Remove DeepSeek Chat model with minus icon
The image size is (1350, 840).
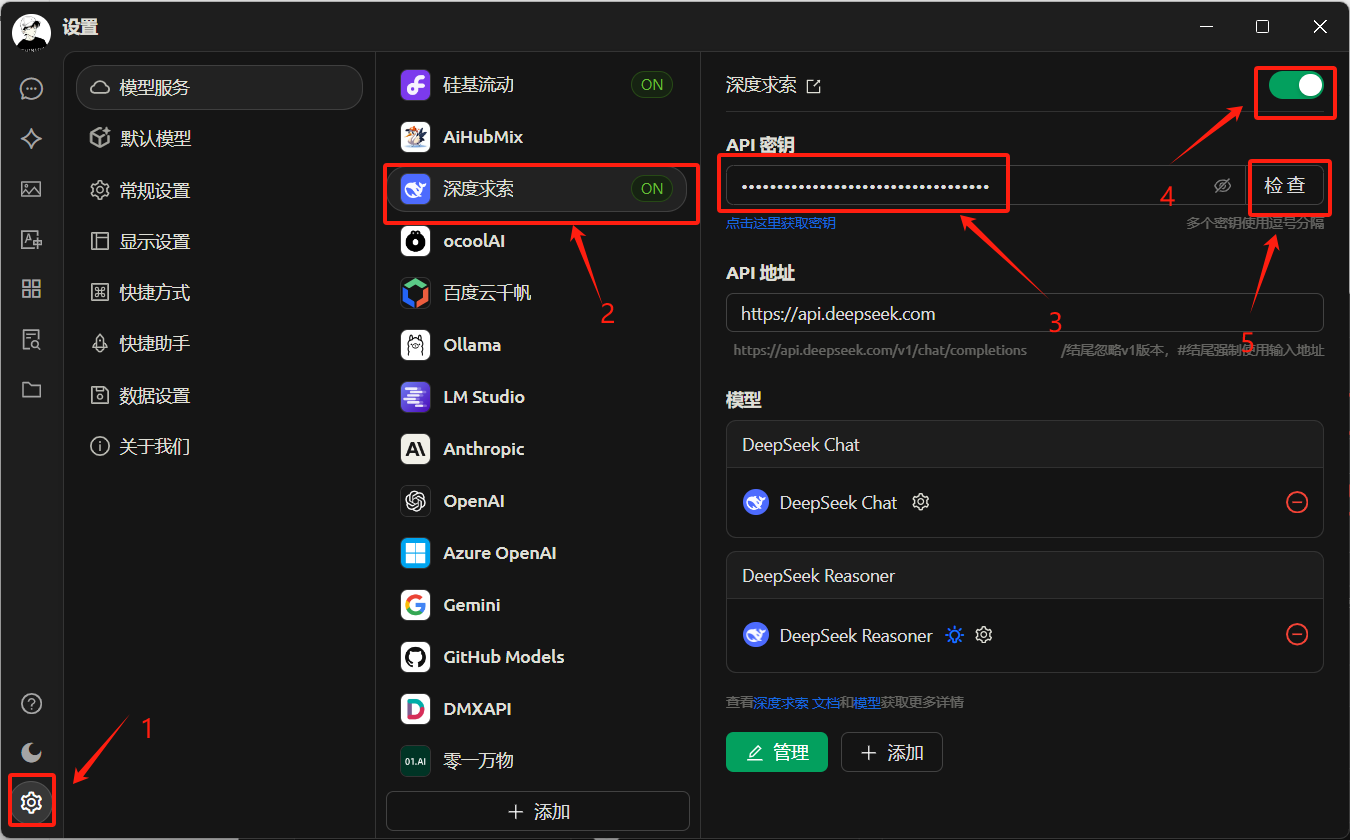pos(1296,502)
